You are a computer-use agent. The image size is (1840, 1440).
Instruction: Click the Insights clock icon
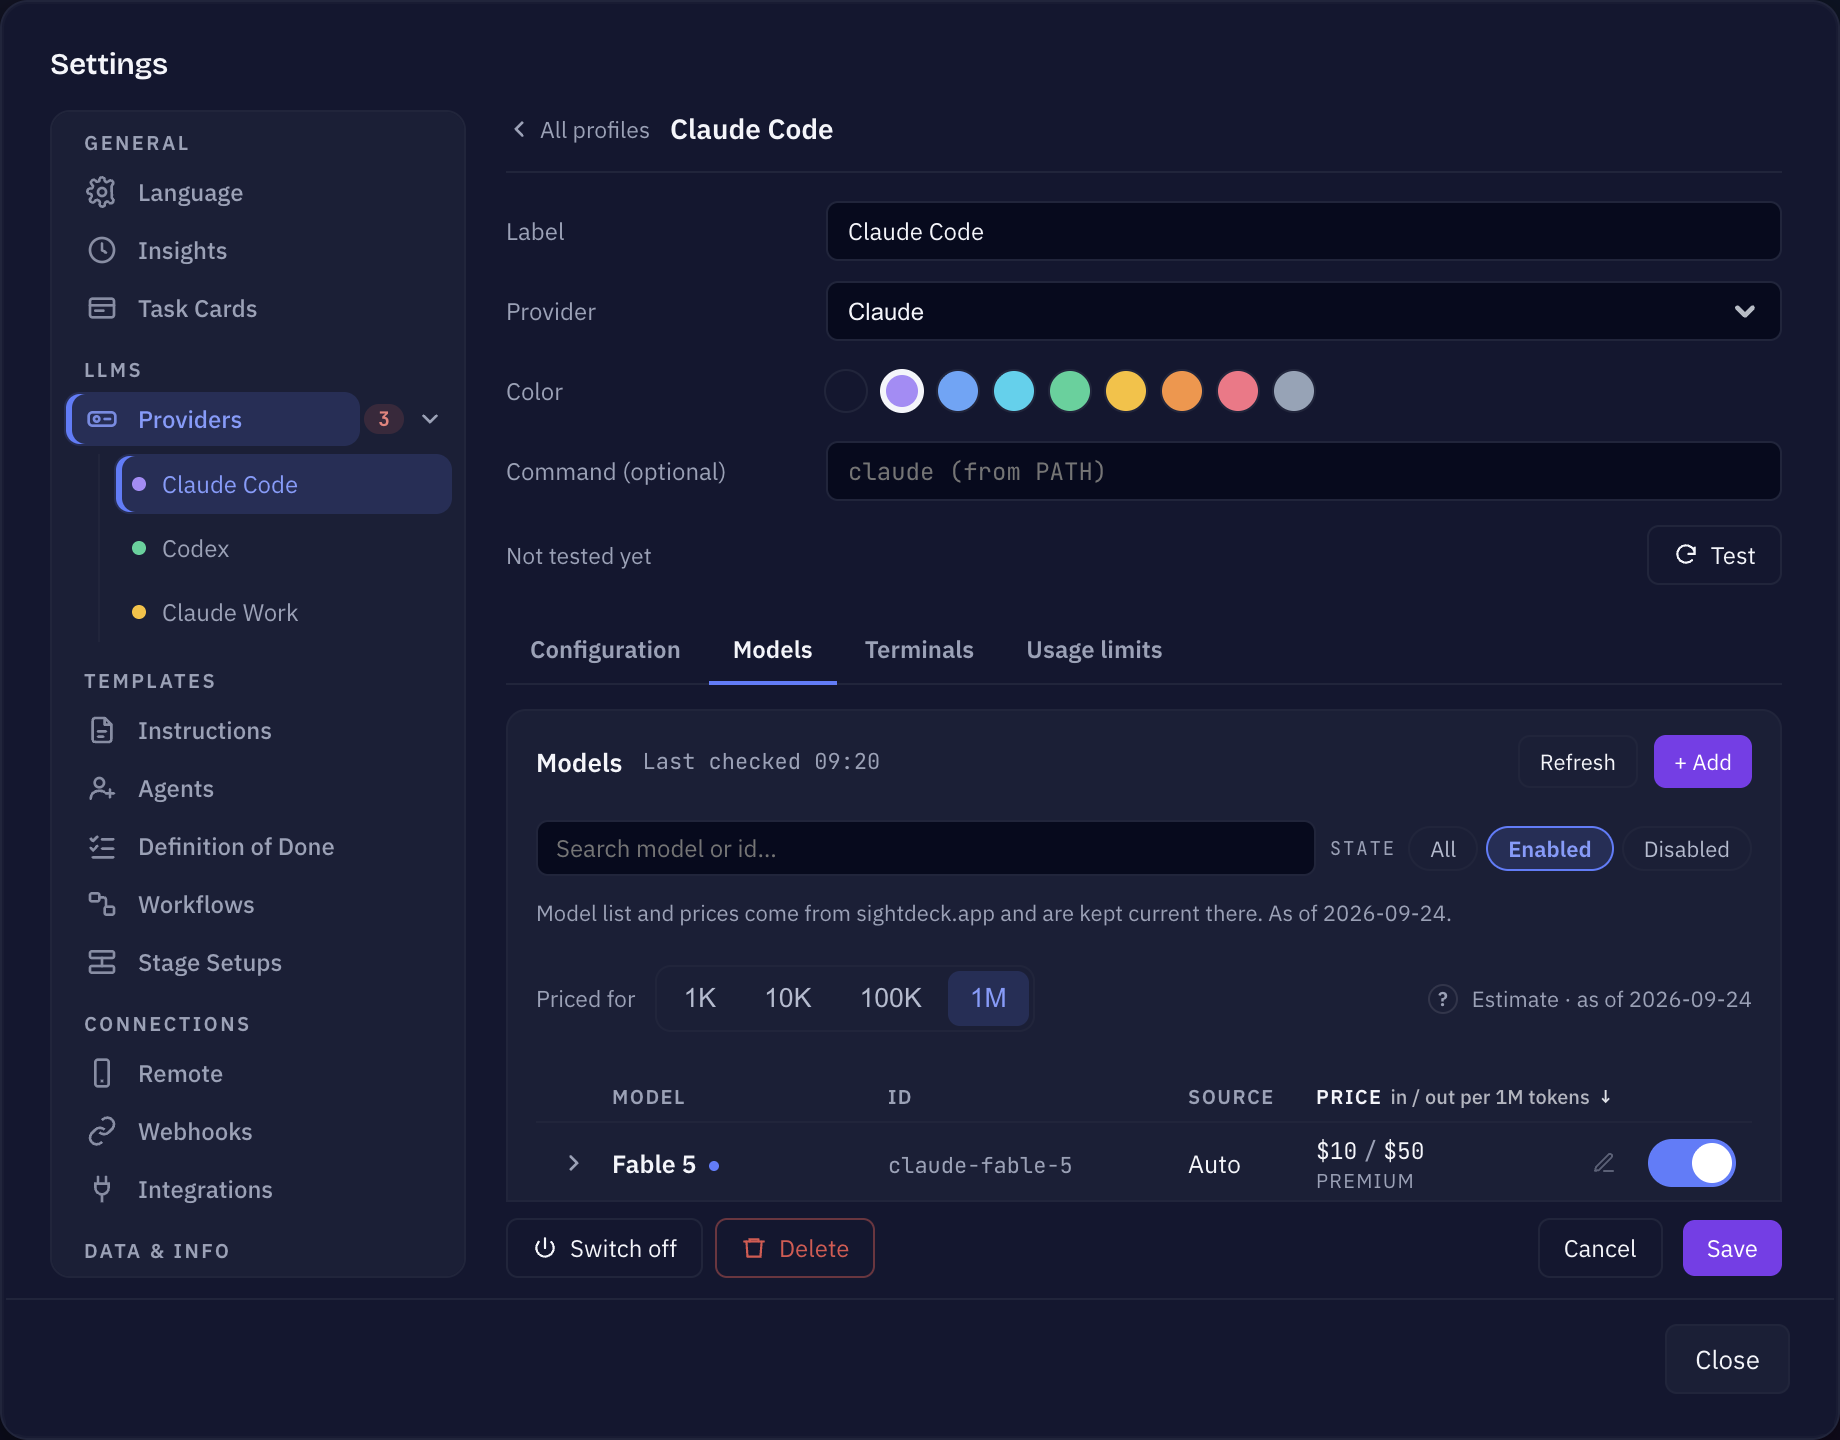click(x=101, y=250)
